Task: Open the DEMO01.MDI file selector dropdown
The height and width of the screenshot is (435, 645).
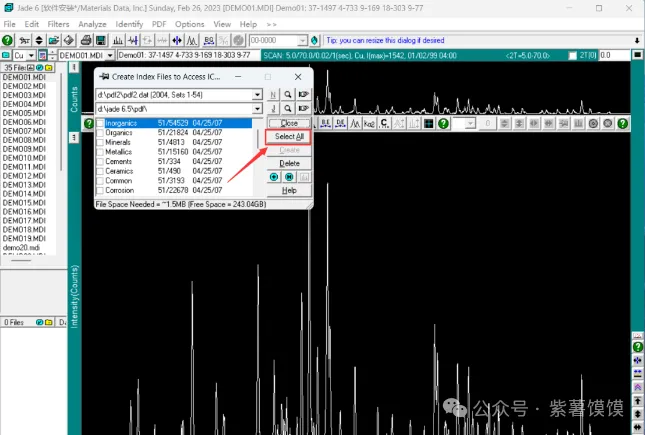Action: (110, 56)
